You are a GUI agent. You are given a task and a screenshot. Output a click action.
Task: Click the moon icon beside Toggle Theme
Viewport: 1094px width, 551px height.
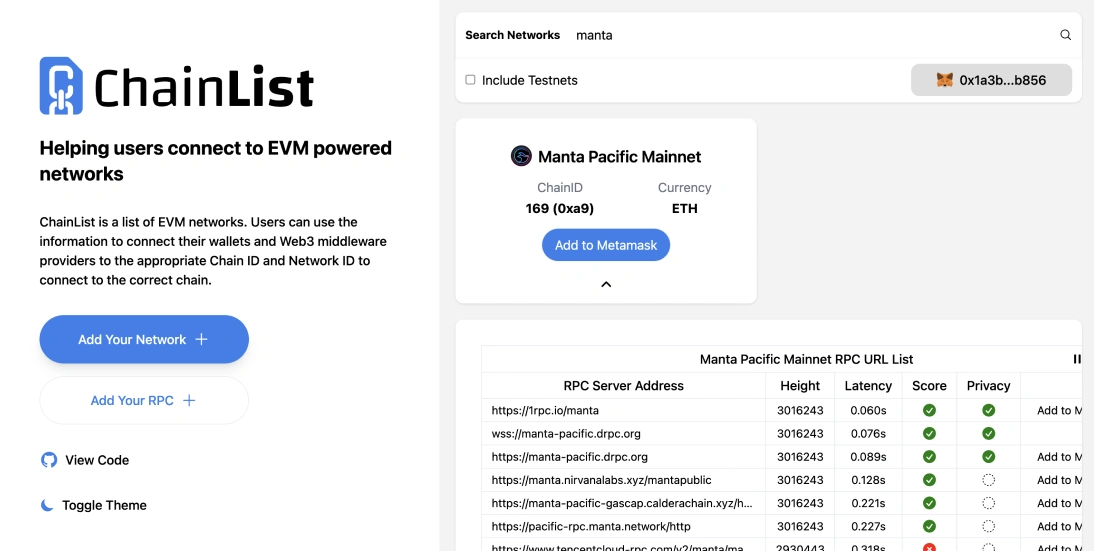[x=47, y=505]
